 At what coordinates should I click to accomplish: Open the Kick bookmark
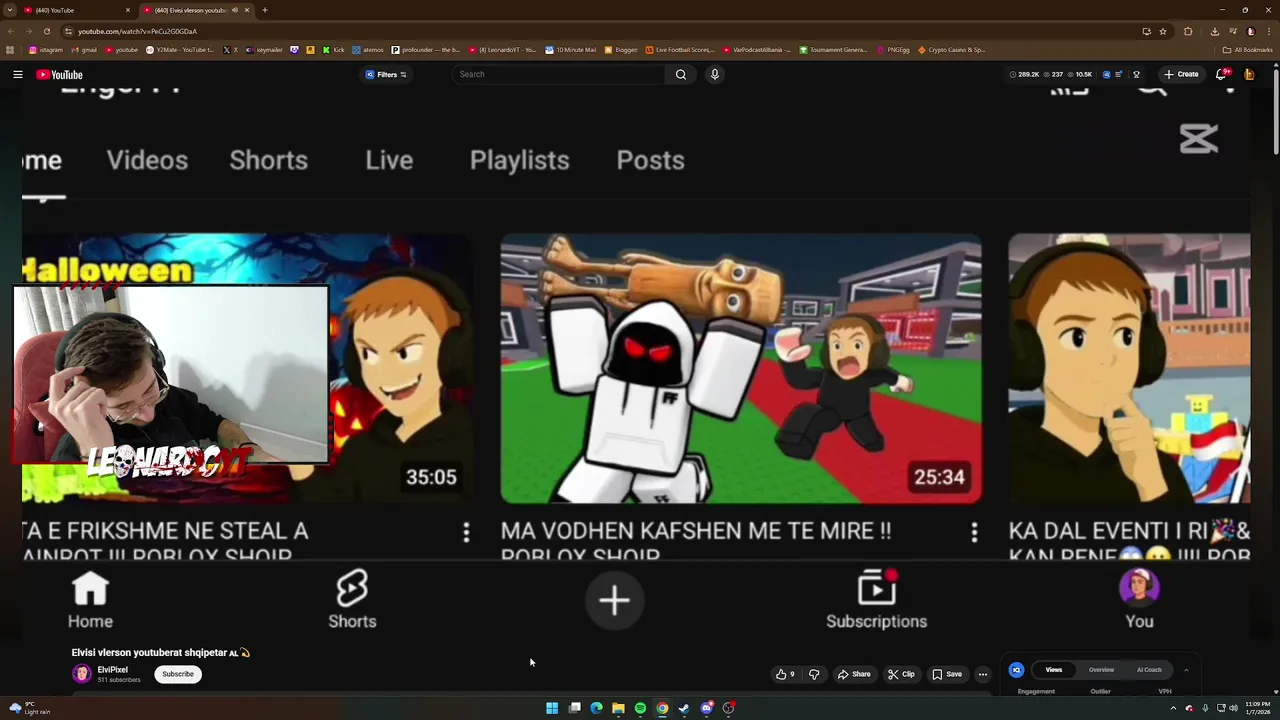(x=334, y=49)
